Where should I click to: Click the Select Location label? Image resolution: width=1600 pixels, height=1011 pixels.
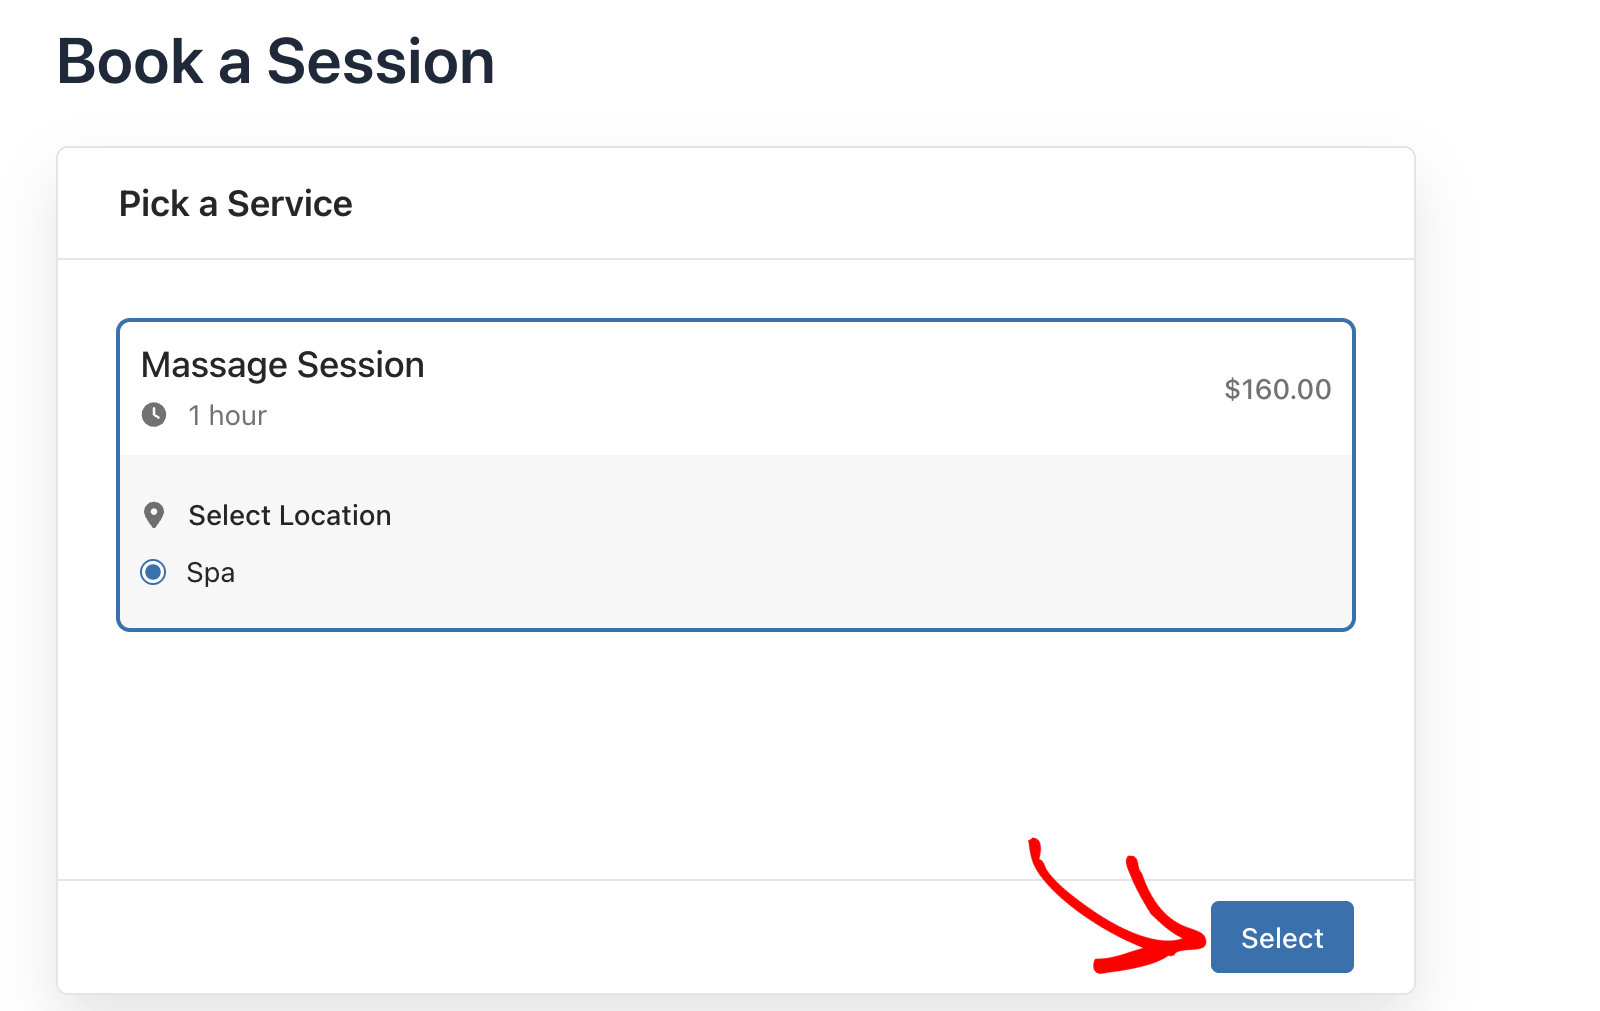coord(290,515)
